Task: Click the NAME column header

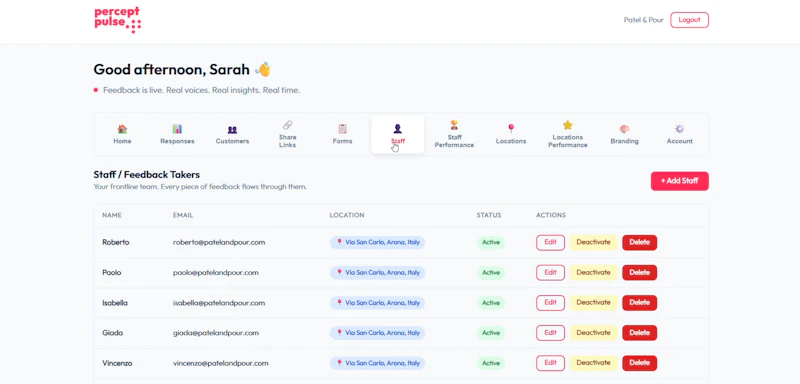Action: point(112,215)
